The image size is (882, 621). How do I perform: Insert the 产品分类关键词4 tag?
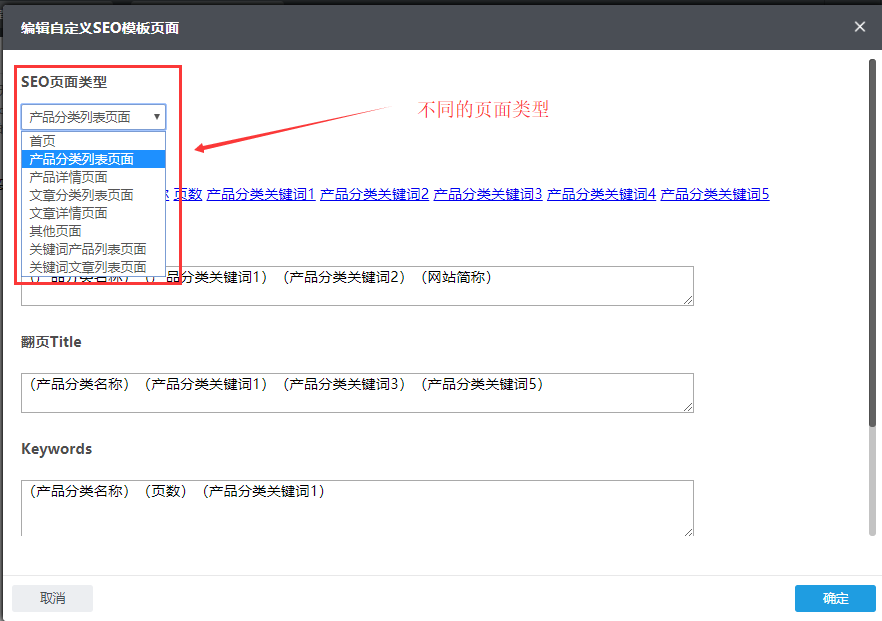[601, 194]
